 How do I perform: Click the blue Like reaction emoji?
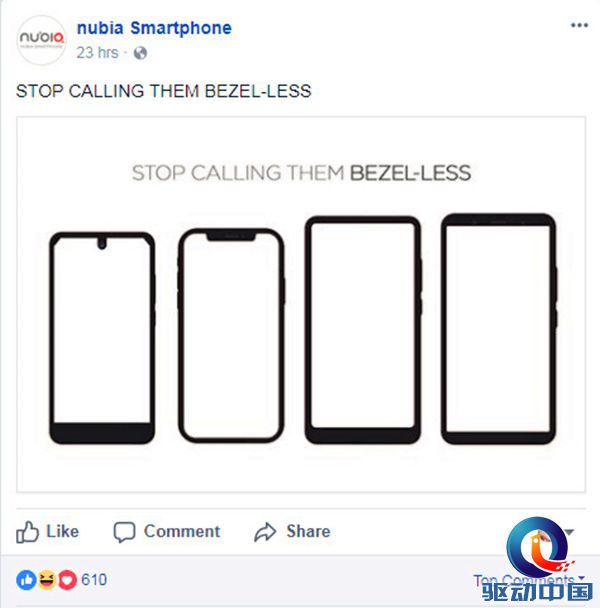tap(26, 580)
